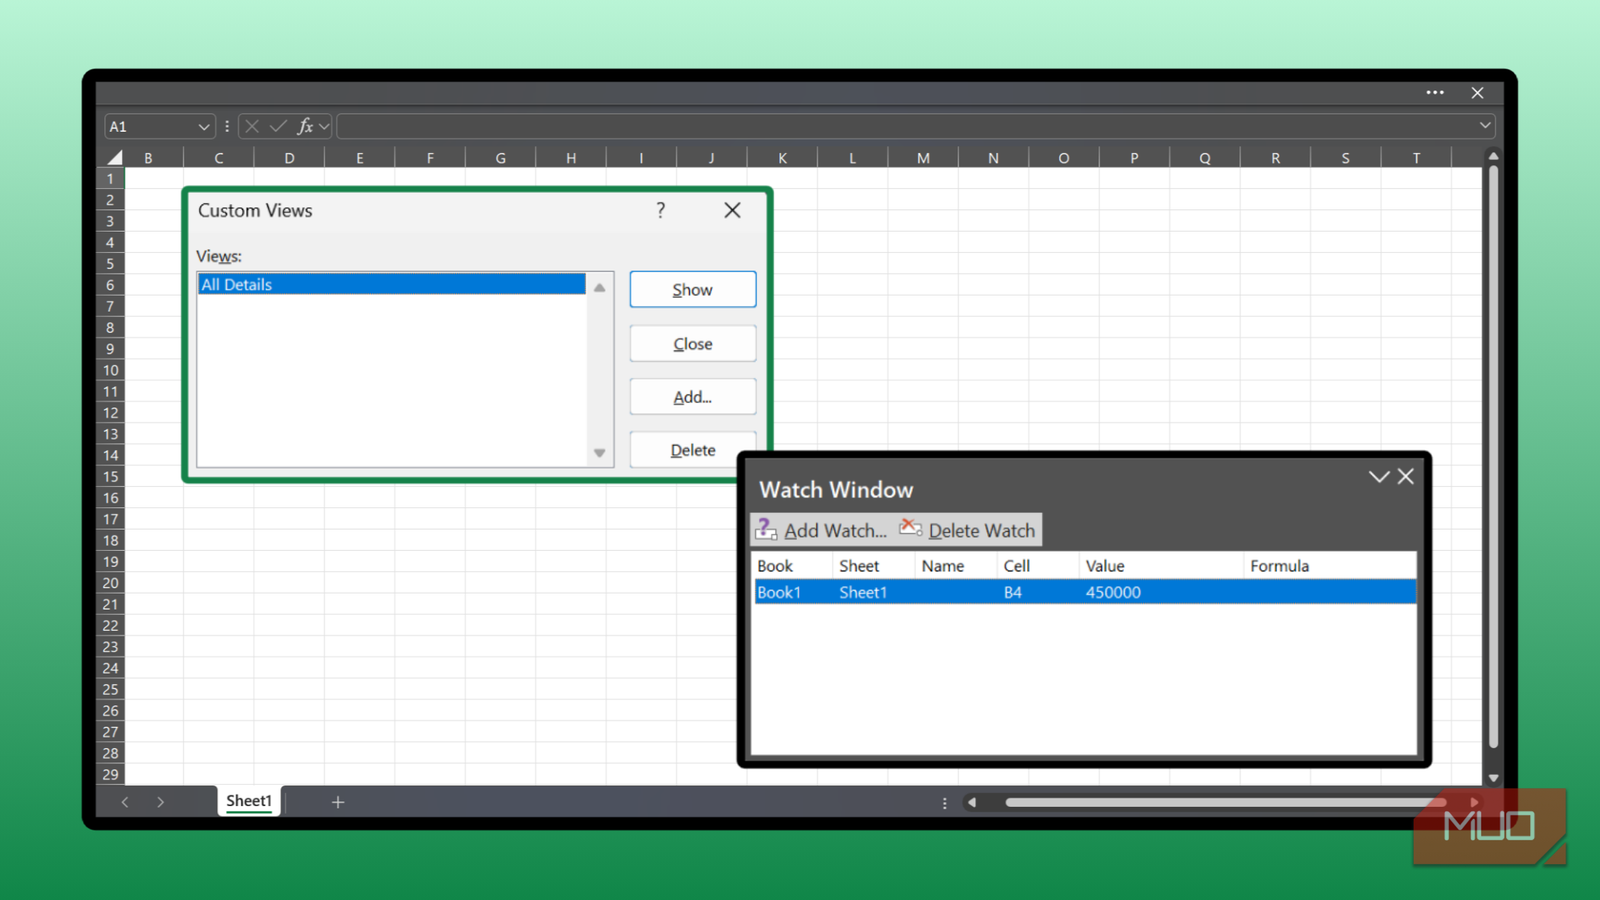Add a new sheet with plus icon

[x=338, y=802]
